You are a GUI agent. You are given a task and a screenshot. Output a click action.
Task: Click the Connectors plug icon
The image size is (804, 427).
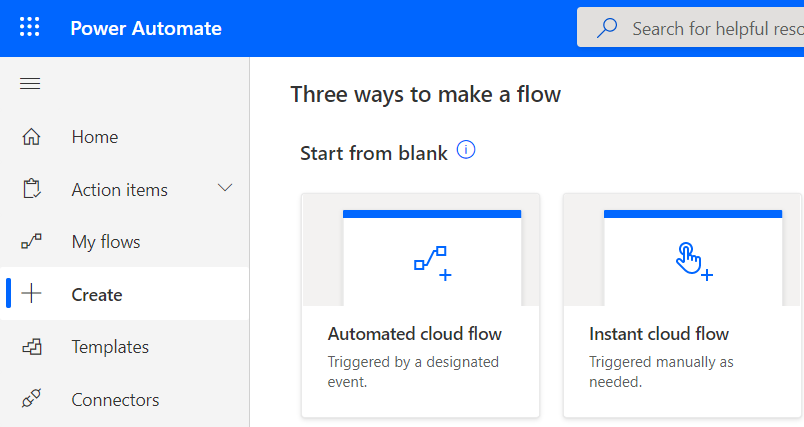click(31, 399)
